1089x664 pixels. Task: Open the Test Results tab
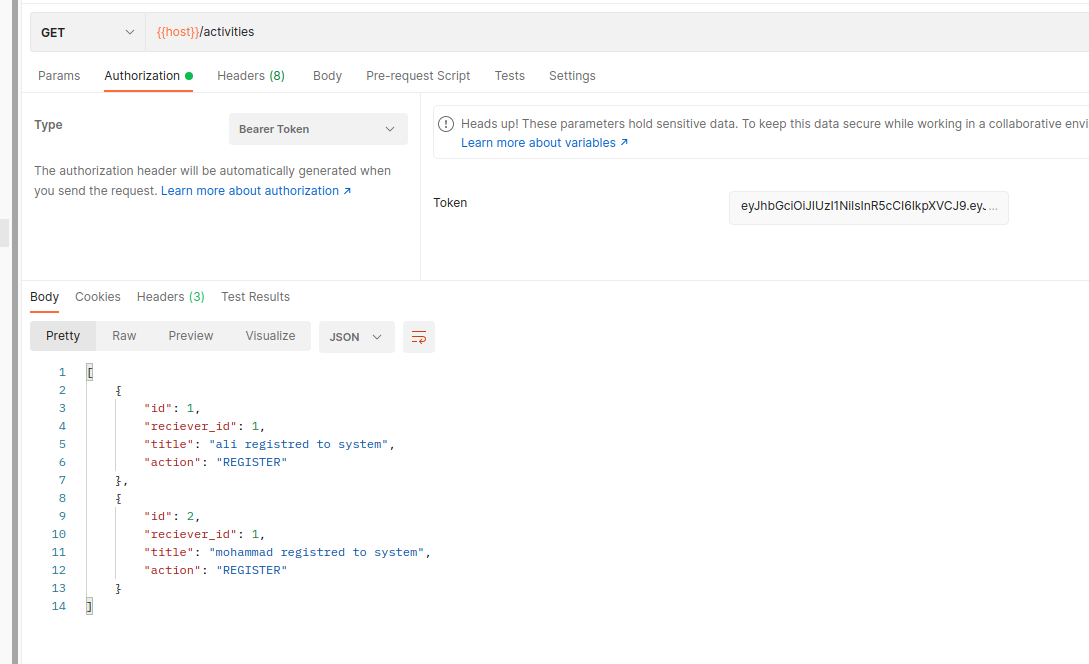(255, 296)
